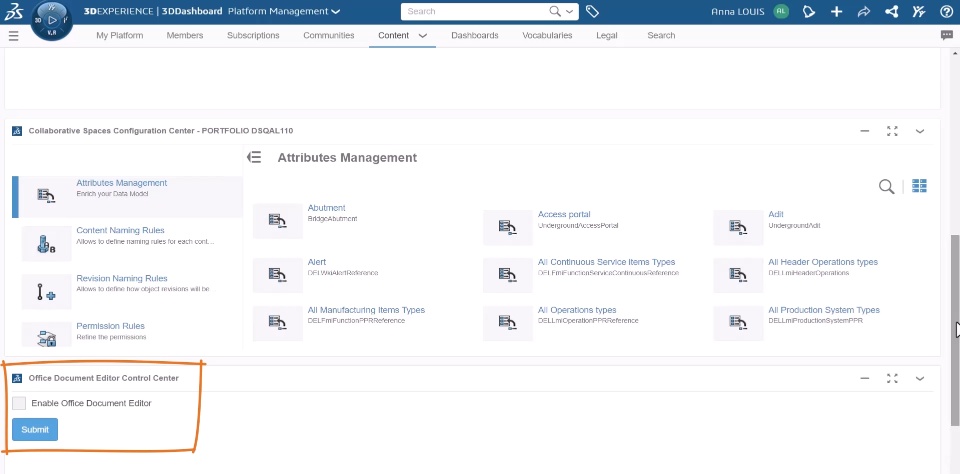Open All Continuous Service Items Types

coord(606,262)
